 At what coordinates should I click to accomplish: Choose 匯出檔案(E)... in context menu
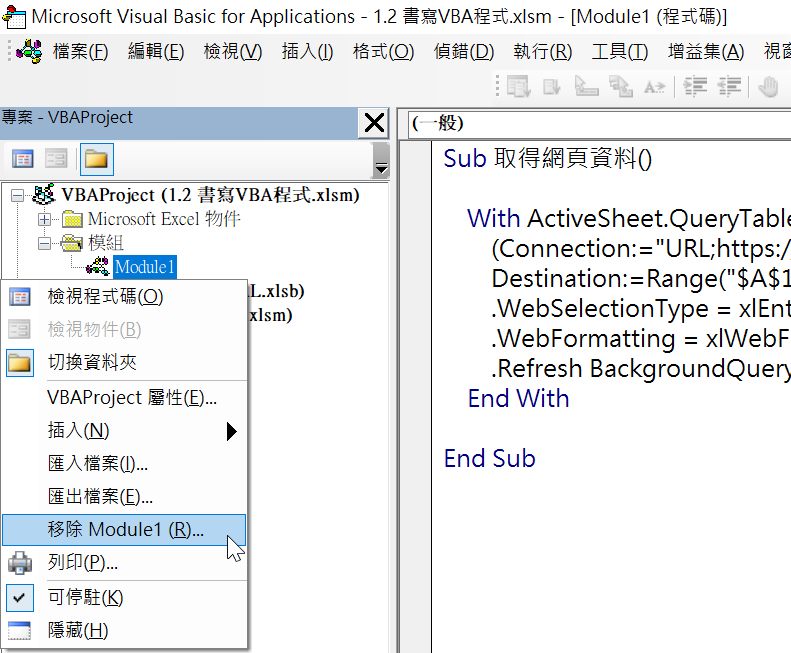[125, 497]
